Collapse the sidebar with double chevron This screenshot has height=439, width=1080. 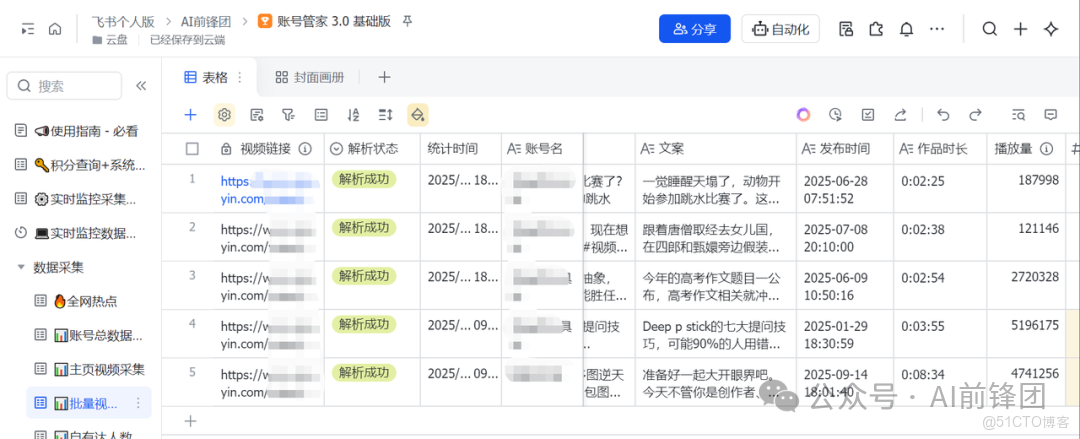(141, 86)
